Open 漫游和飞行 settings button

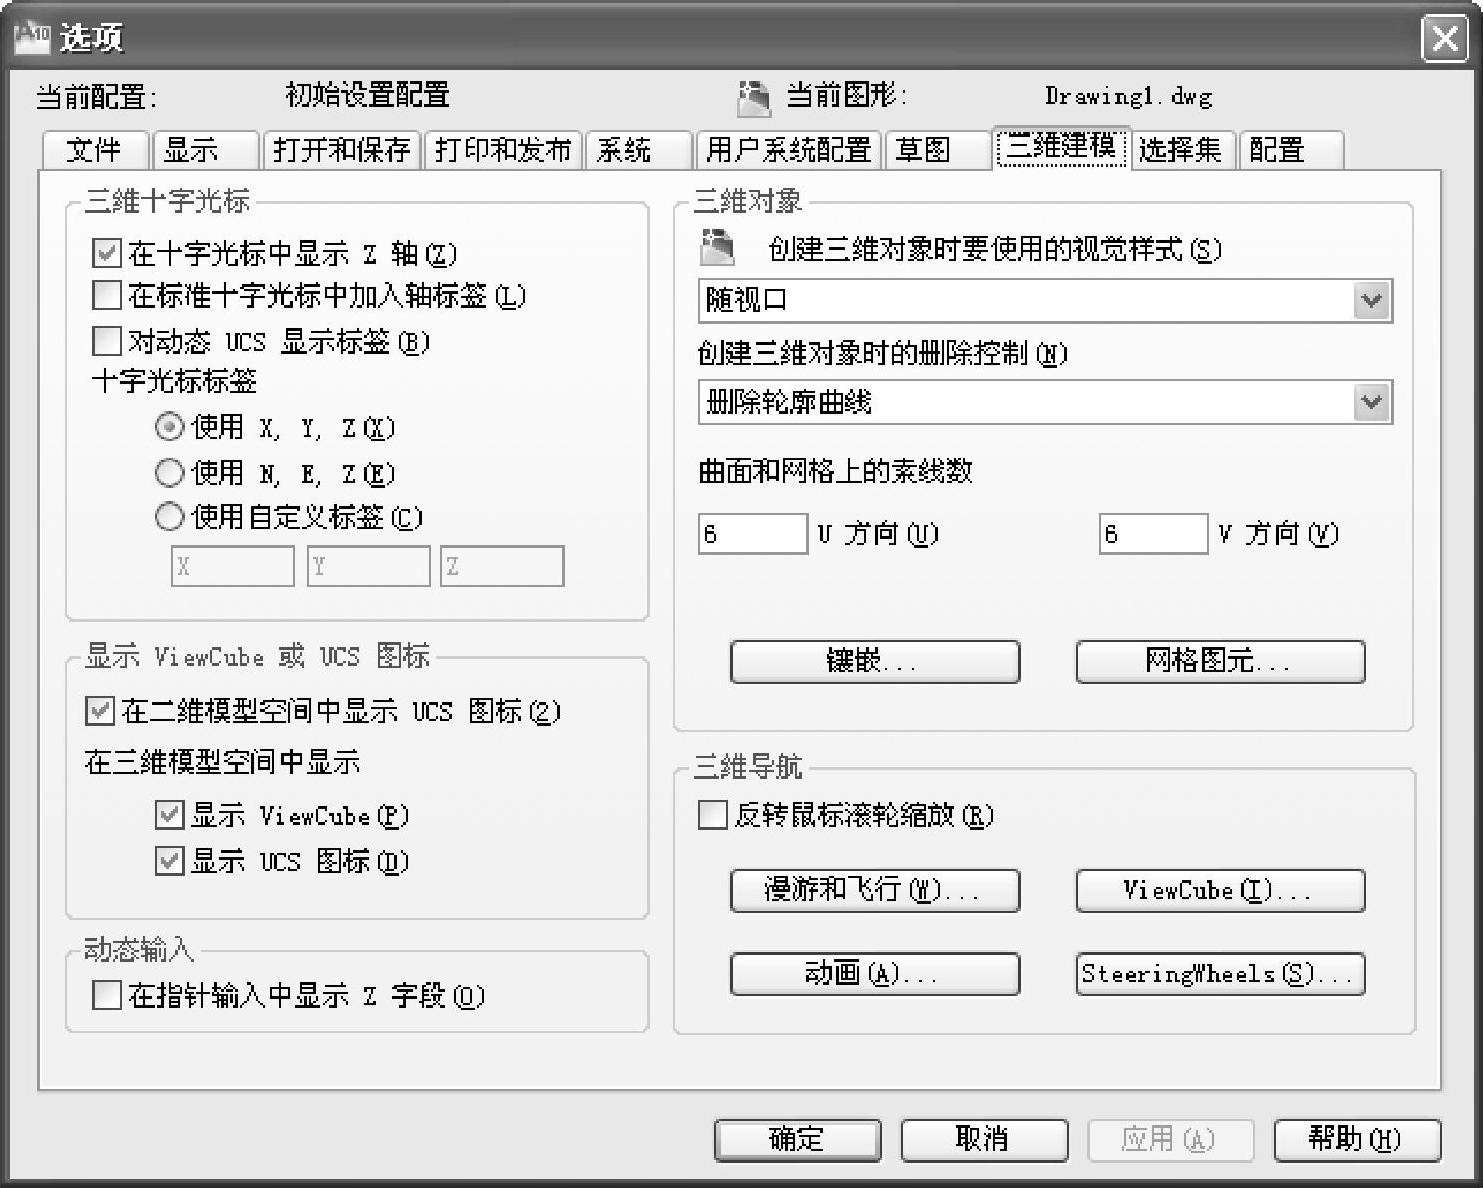(x=875, y=890)
